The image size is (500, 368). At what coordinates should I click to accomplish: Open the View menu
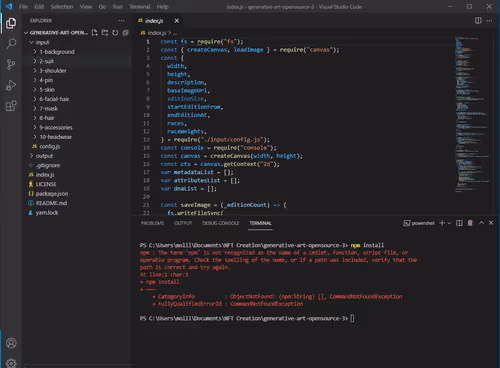tap(86, 7)
